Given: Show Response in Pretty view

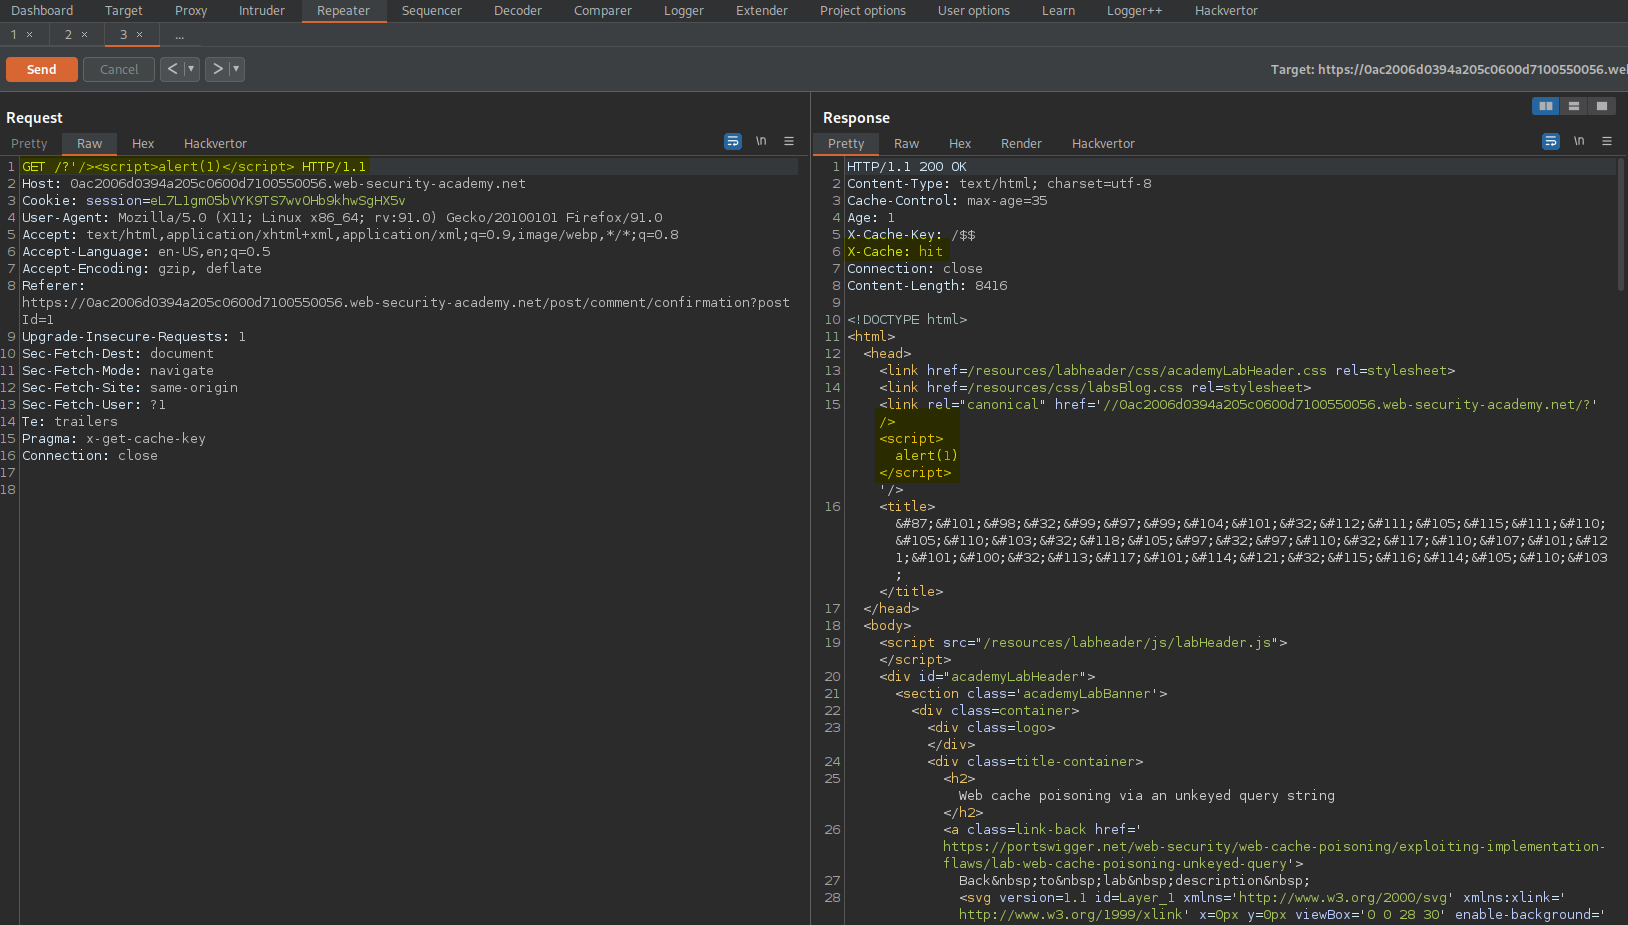Looking at the screenshot, I should pos(846,144).
